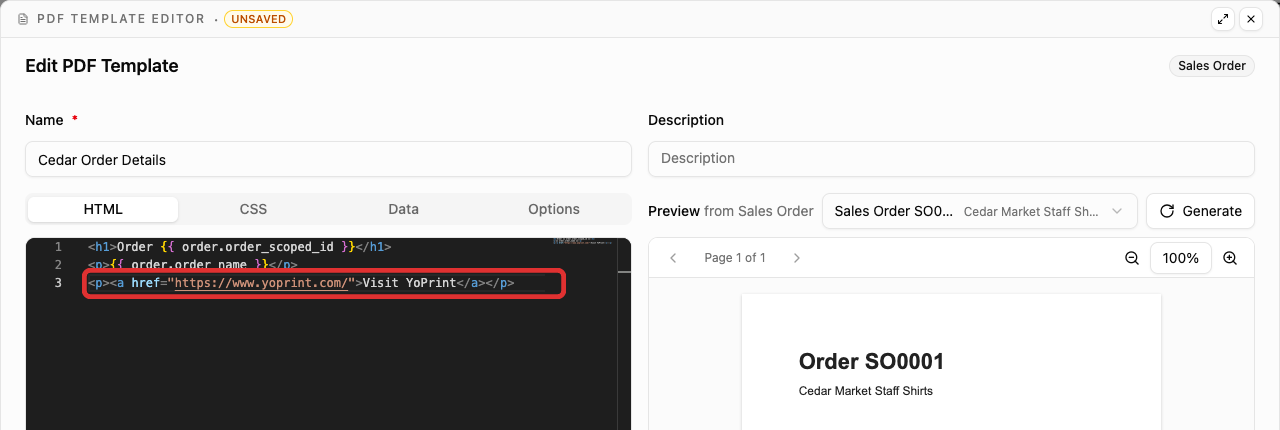Click the UNSAVED status badge
Image resolution: width=1280 pixels, height=430 pixels.
pos(259,19)
